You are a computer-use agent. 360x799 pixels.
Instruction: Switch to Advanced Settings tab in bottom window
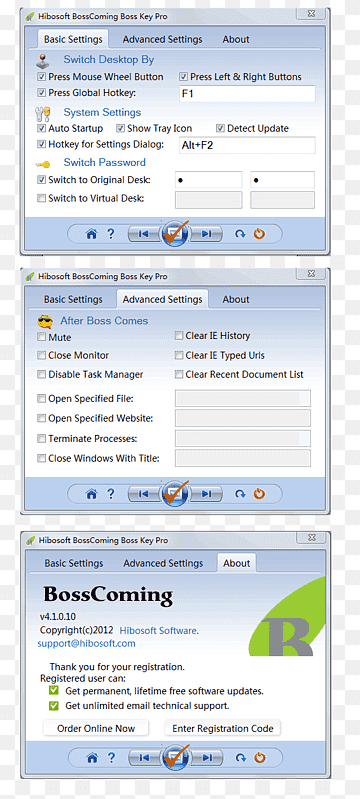coord(163,563)
